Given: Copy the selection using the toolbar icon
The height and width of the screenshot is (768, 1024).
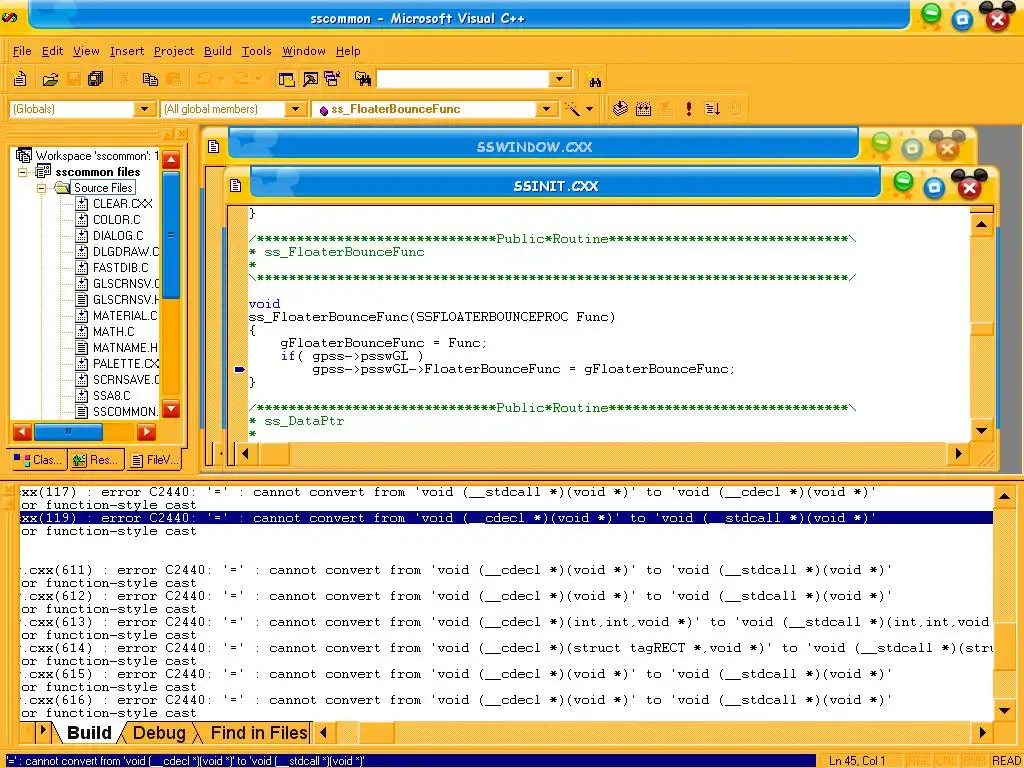Looking at the screenshot, I should [x=150, y=79].
